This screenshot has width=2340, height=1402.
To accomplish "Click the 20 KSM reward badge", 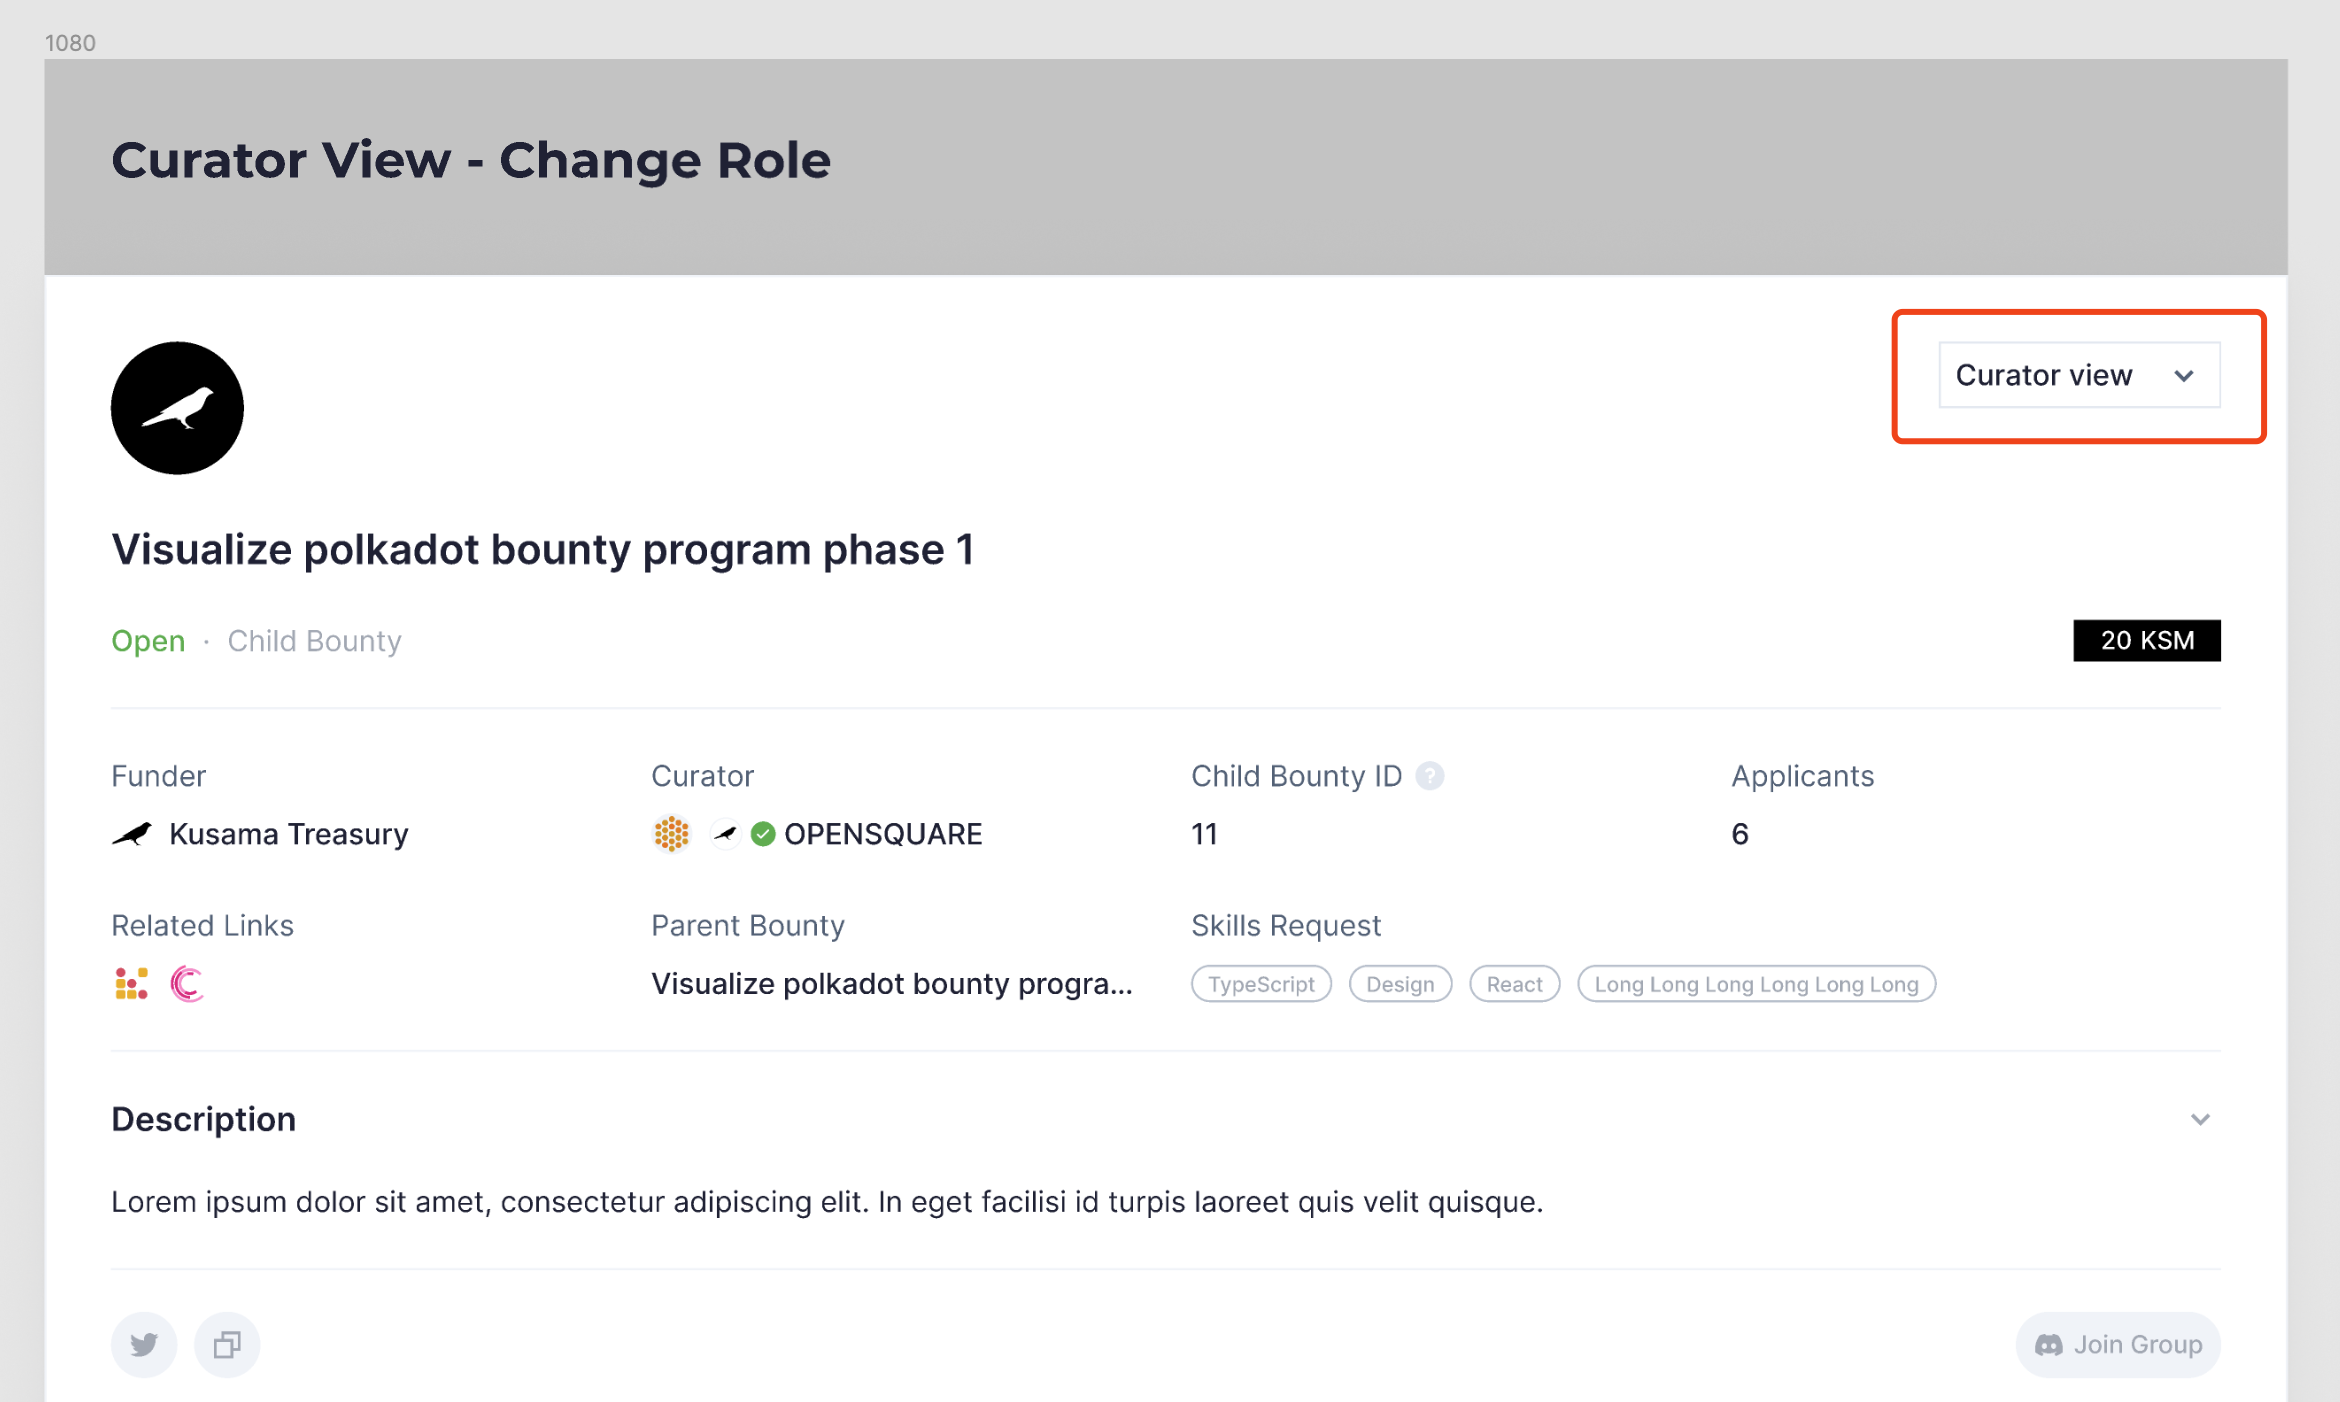I will tap(2146, 640).
